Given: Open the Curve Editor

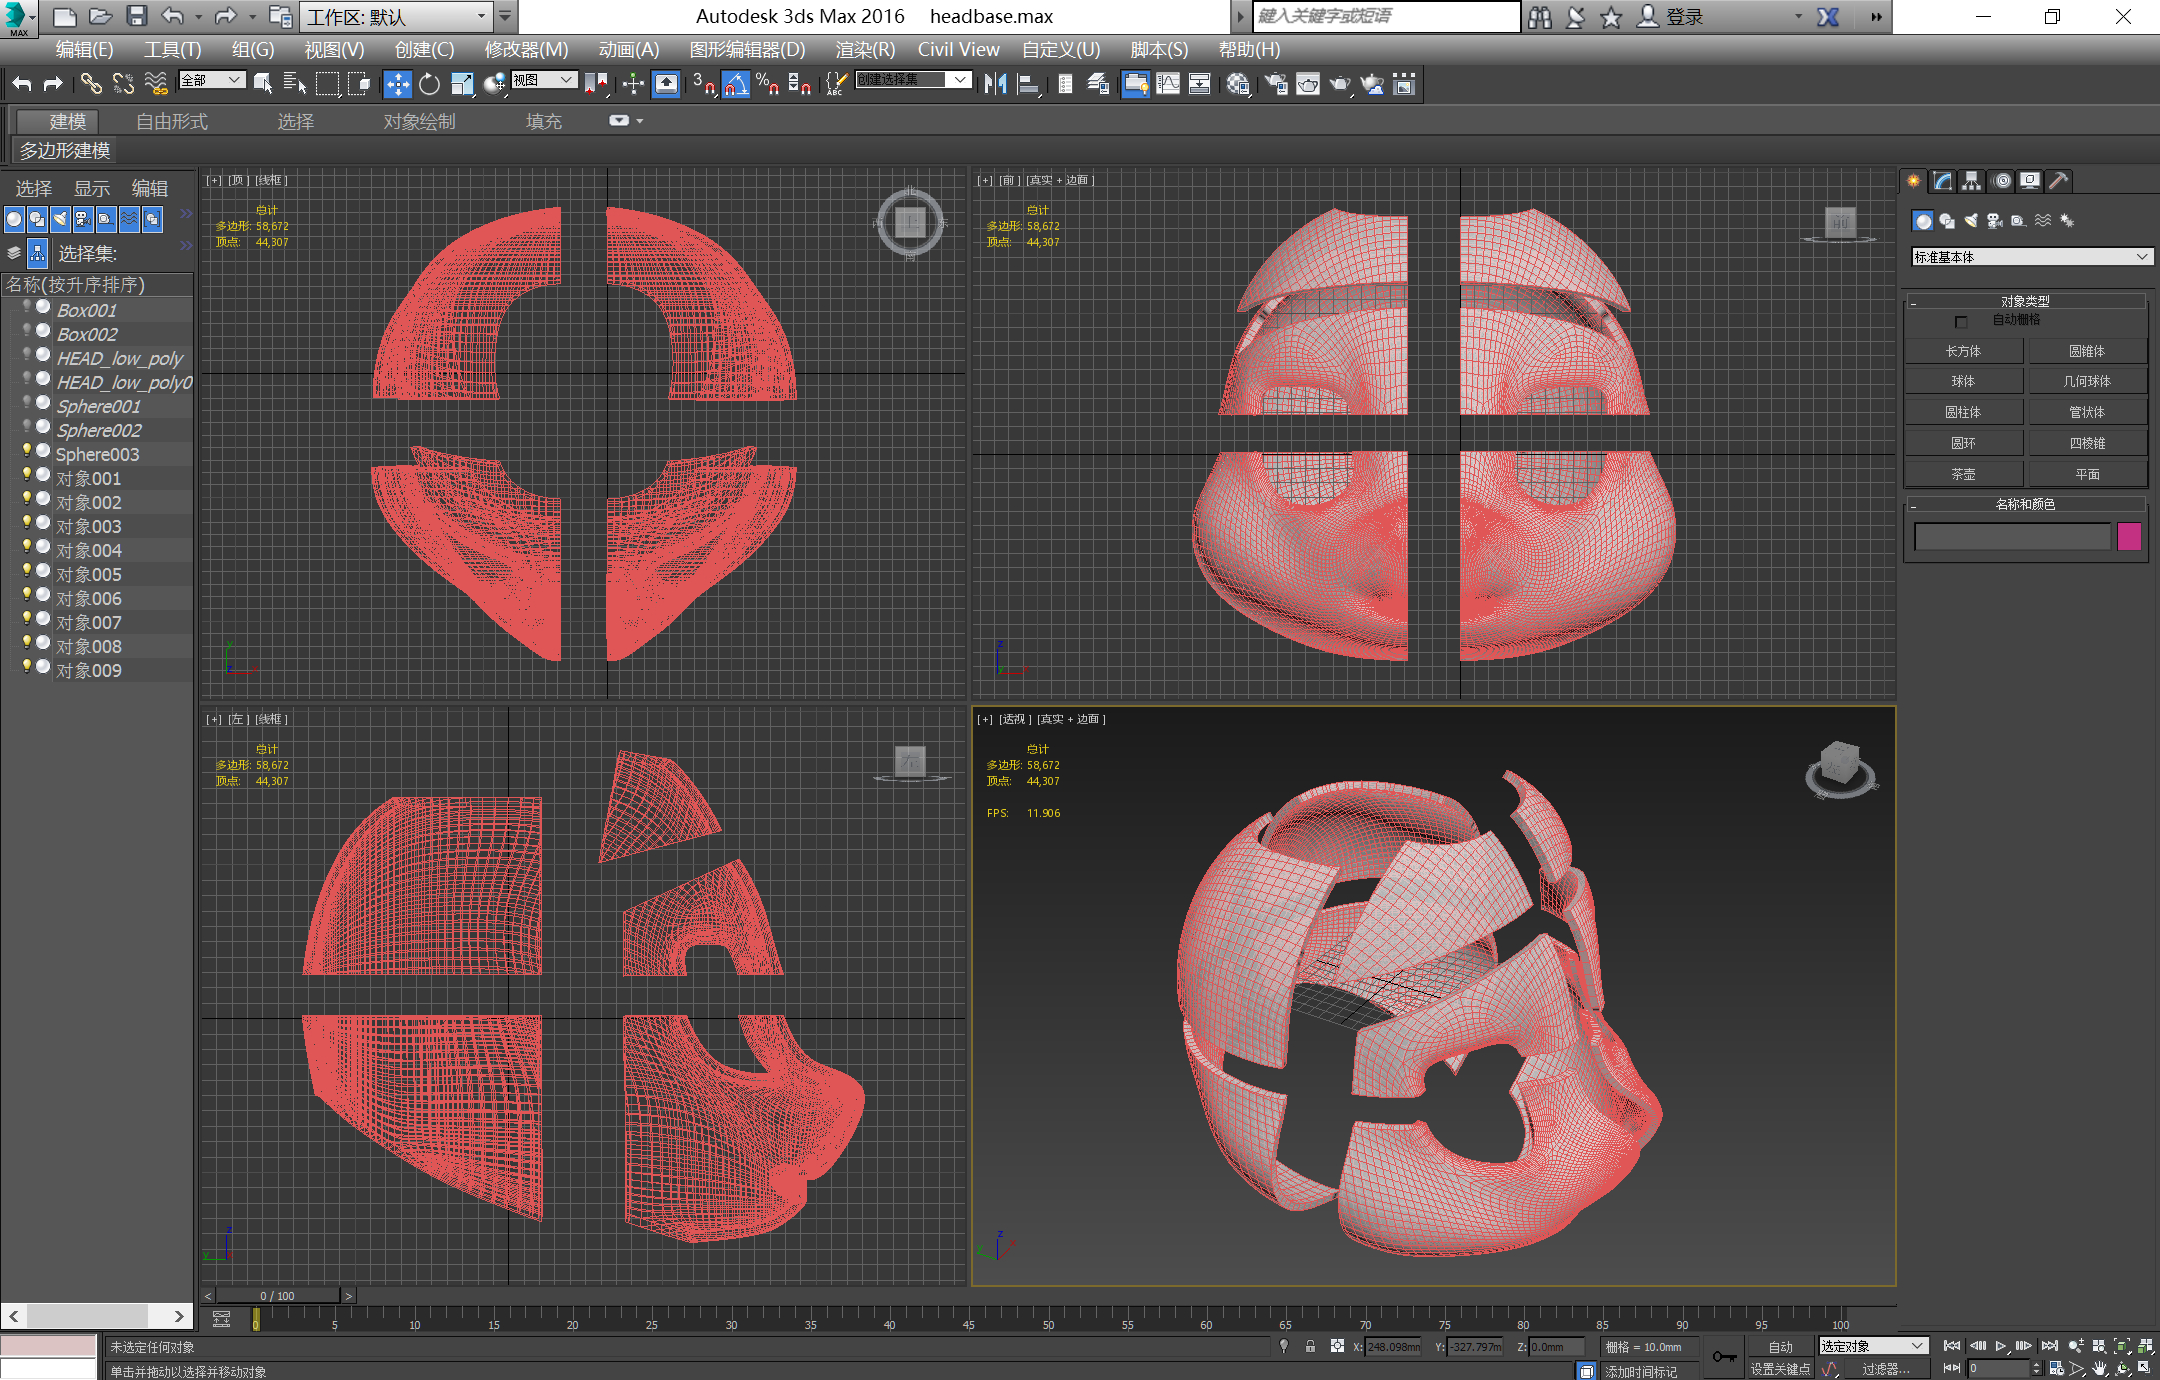Looking at the screenshot, I should coord(1168,85).
